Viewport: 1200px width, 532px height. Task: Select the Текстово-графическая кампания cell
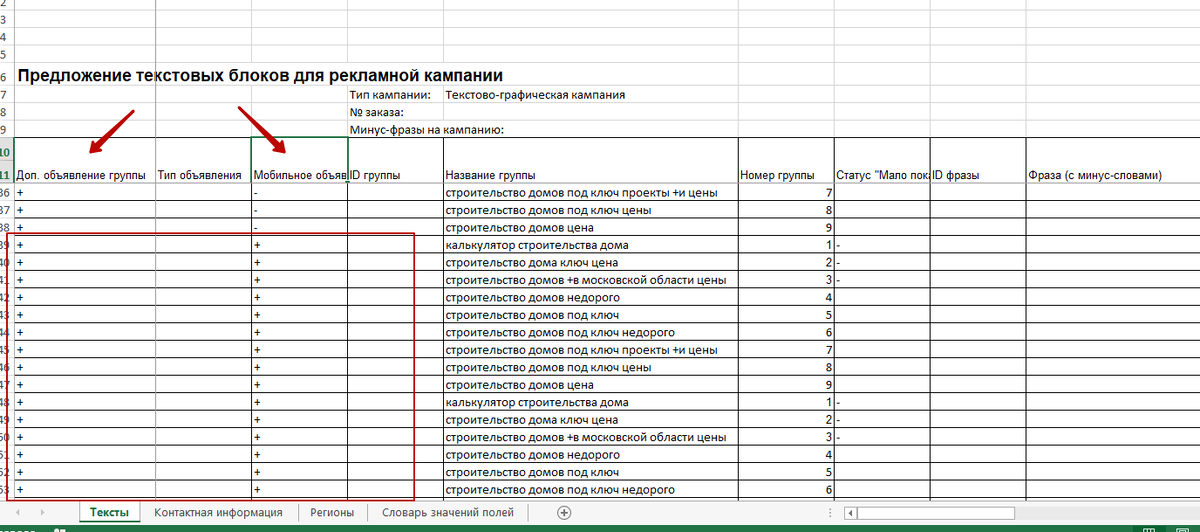[536, 95]
